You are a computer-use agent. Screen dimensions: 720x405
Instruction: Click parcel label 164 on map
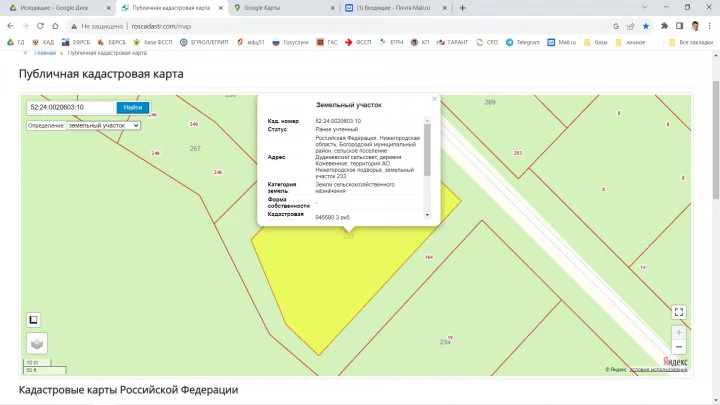tap(429, 257)
